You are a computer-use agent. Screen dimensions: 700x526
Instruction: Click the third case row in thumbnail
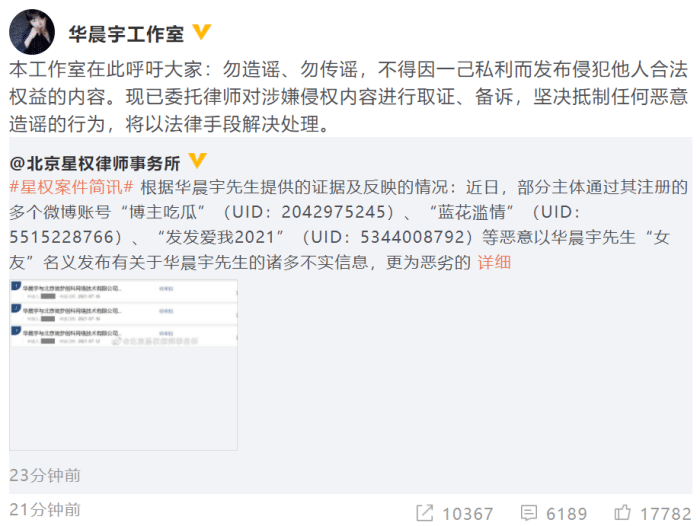click(x=123, y=336)
